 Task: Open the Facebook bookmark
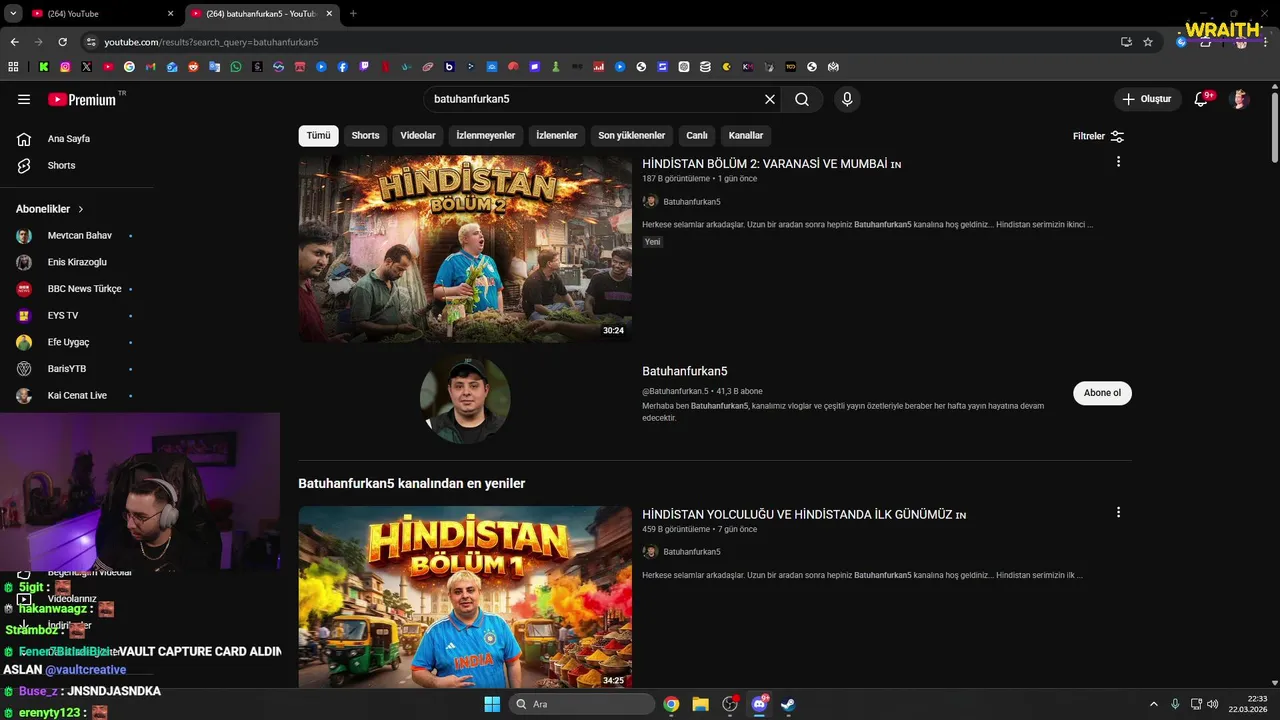click(x=343, y=67)
